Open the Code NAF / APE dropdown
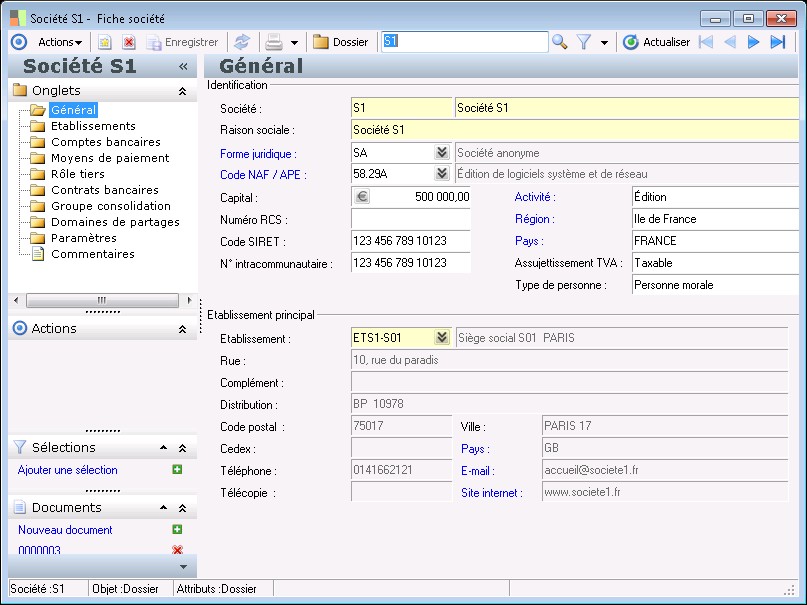The image size is (807, 605). (441, 175)
